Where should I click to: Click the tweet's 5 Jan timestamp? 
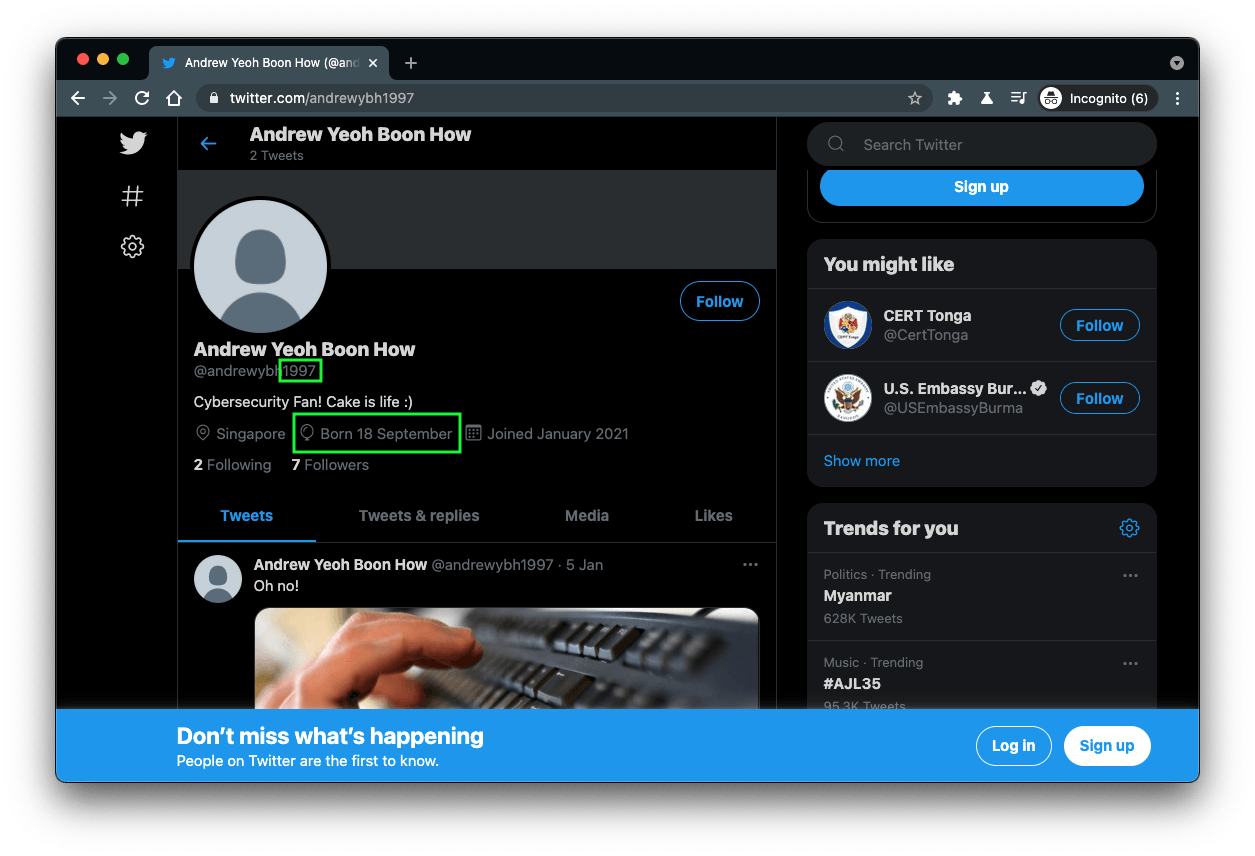585,565
